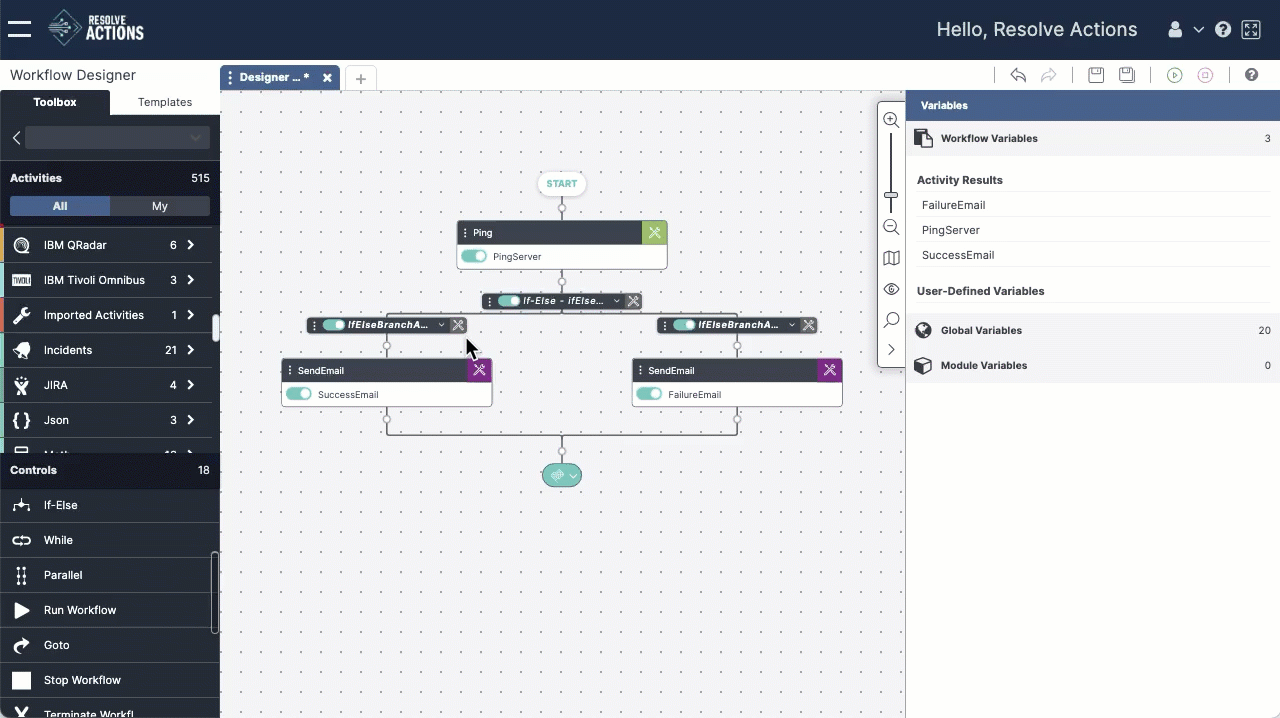Viewport: 1280px width, 718px height.
Task: Open If-Else control settings wrench
Action: click(x=633, y=301)
